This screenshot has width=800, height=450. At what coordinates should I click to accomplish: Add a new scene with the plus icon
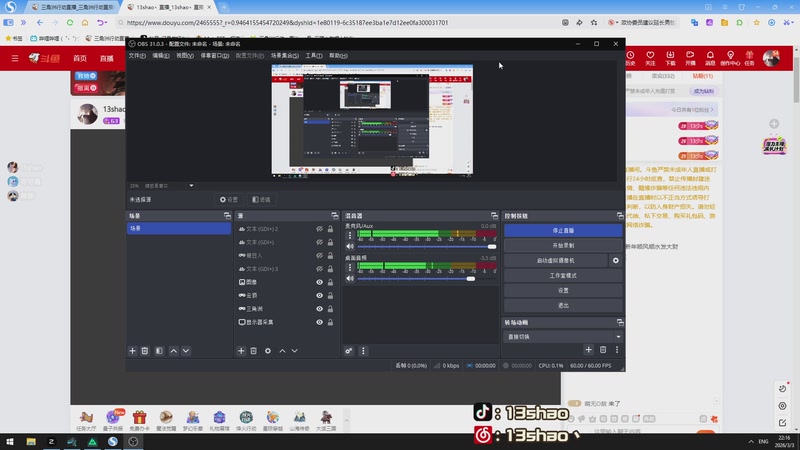[x=133, y=351]
